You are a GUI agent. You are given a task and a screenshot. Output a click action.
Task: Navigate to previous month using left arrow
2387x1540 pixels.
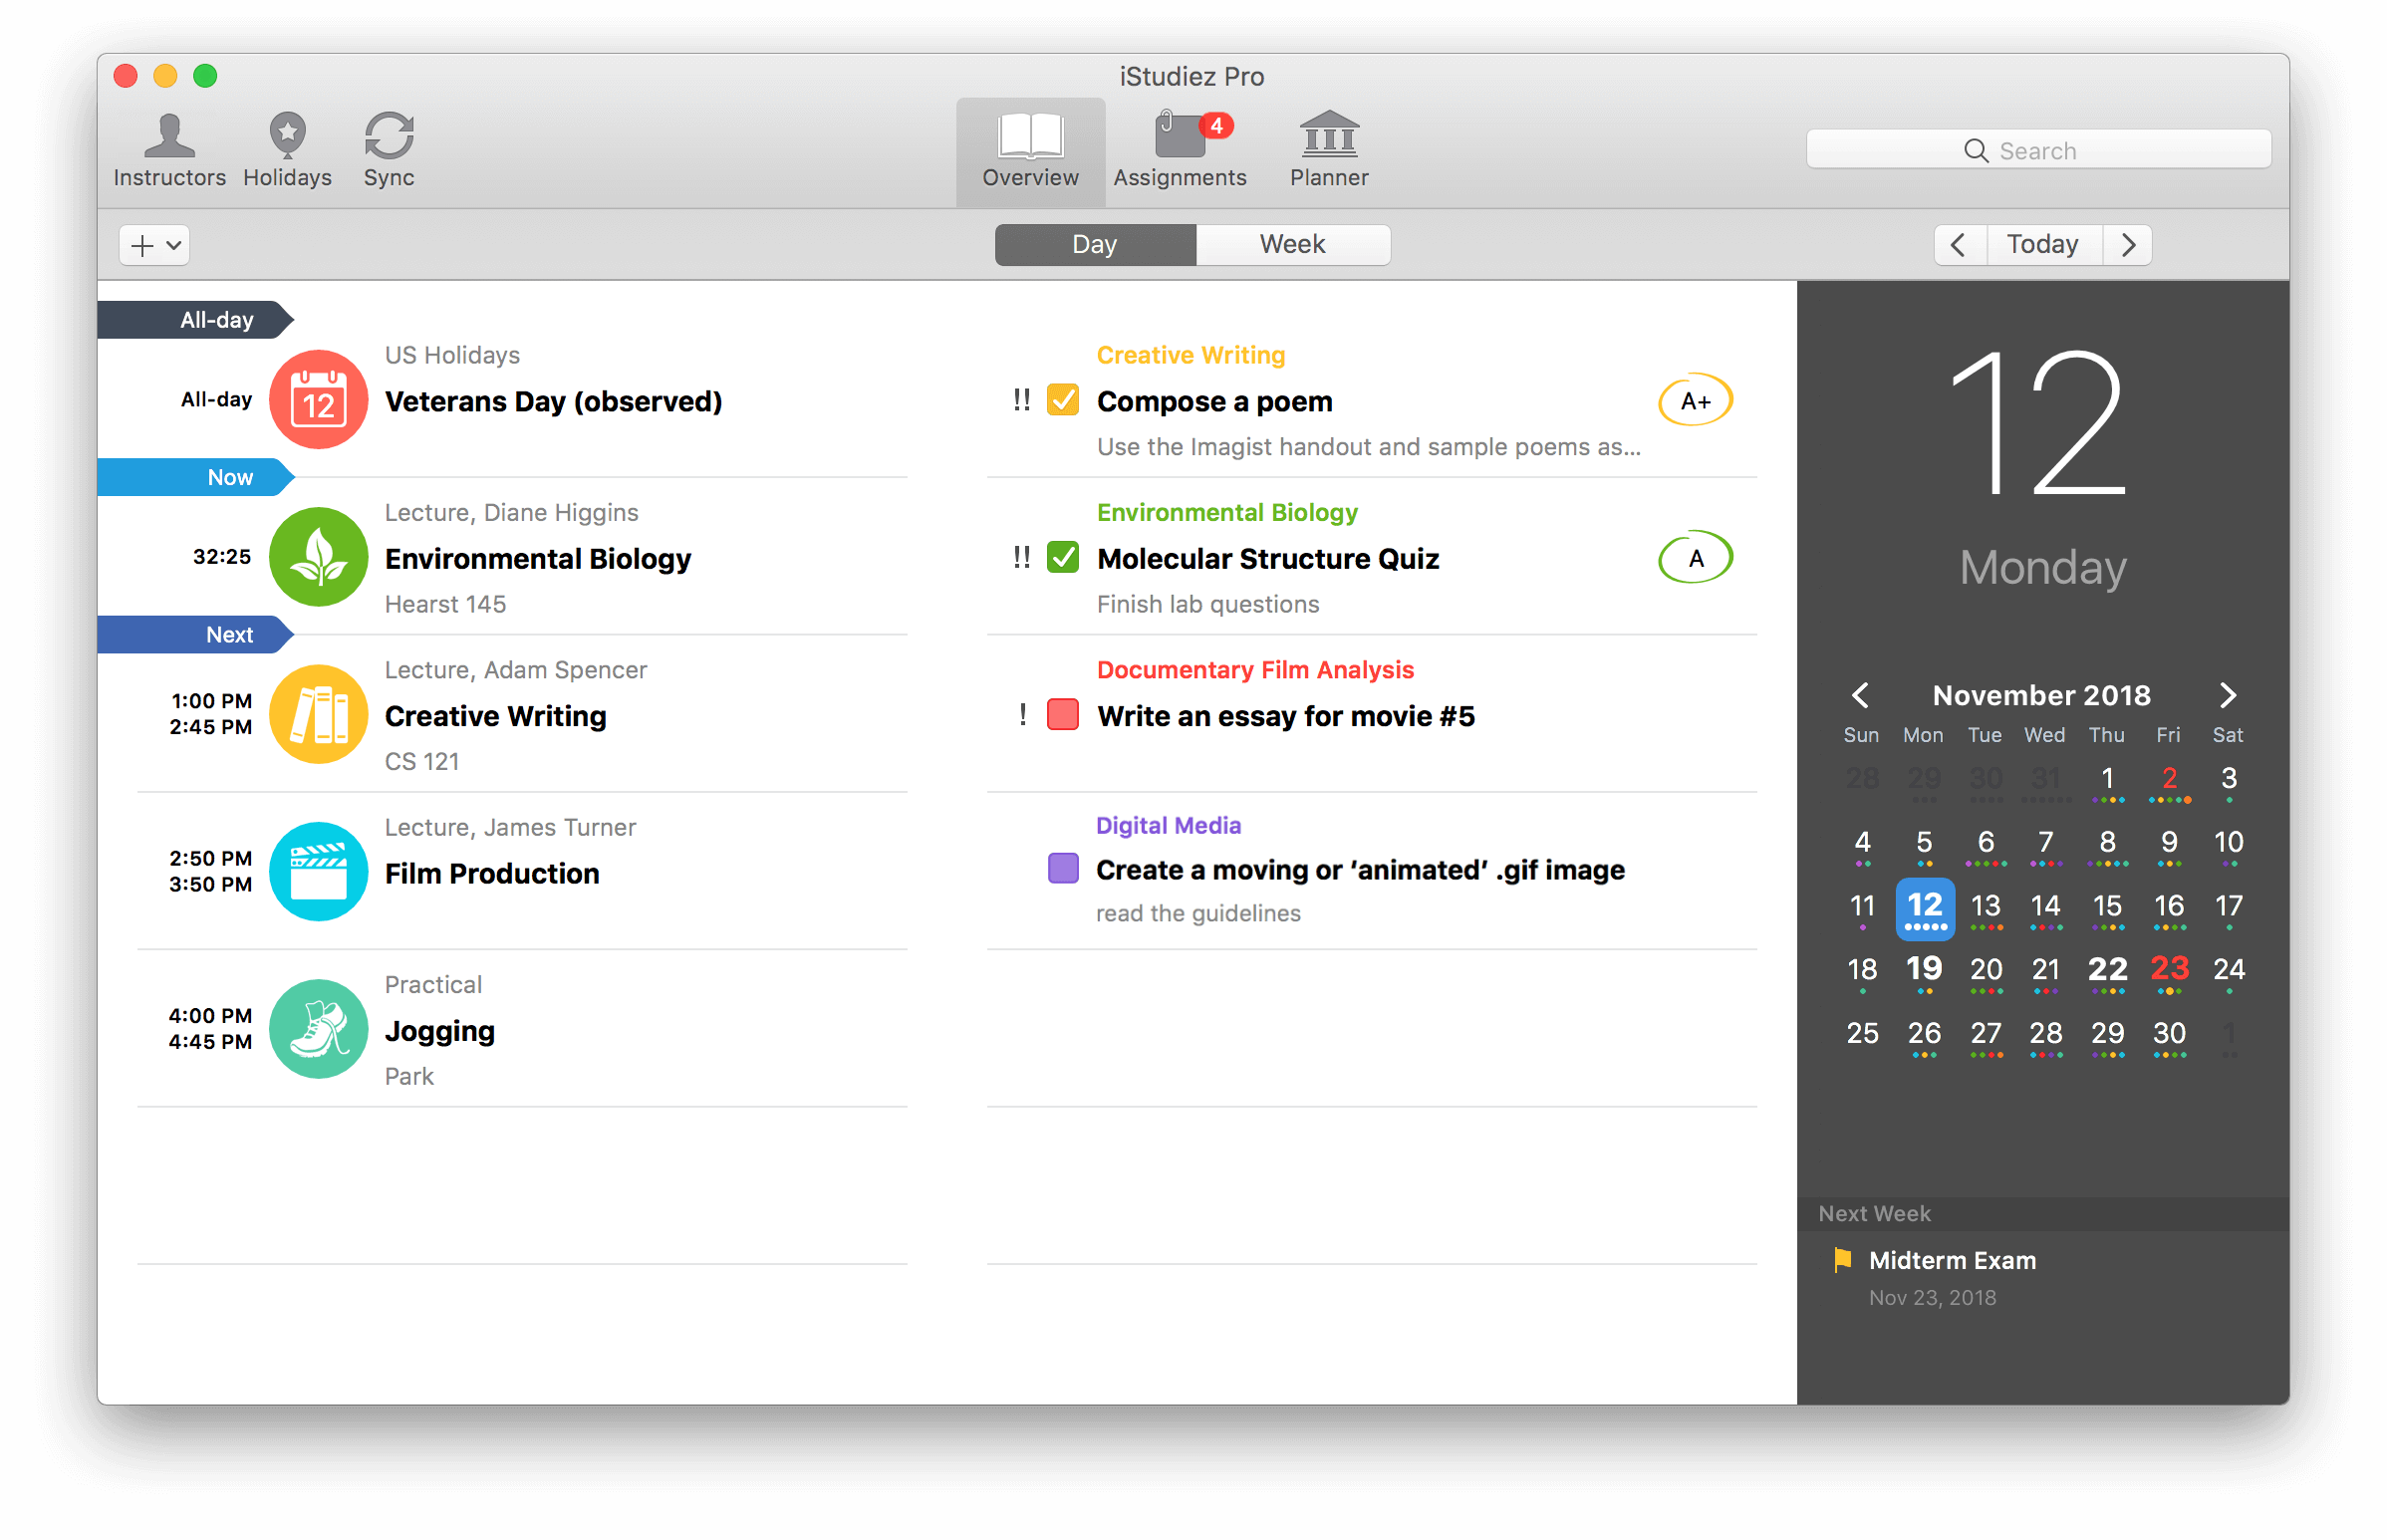pos(1860,694)
